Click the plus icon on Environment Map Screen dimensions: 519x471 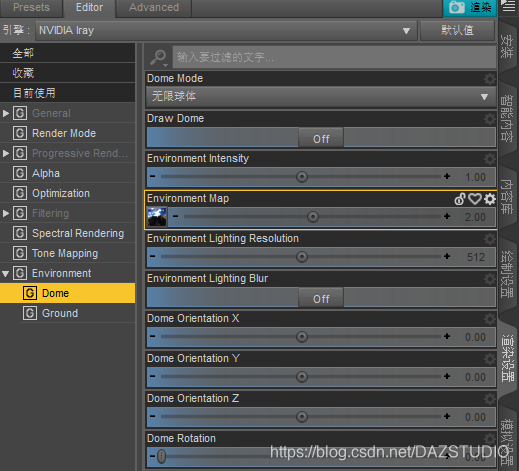point(447,216)
